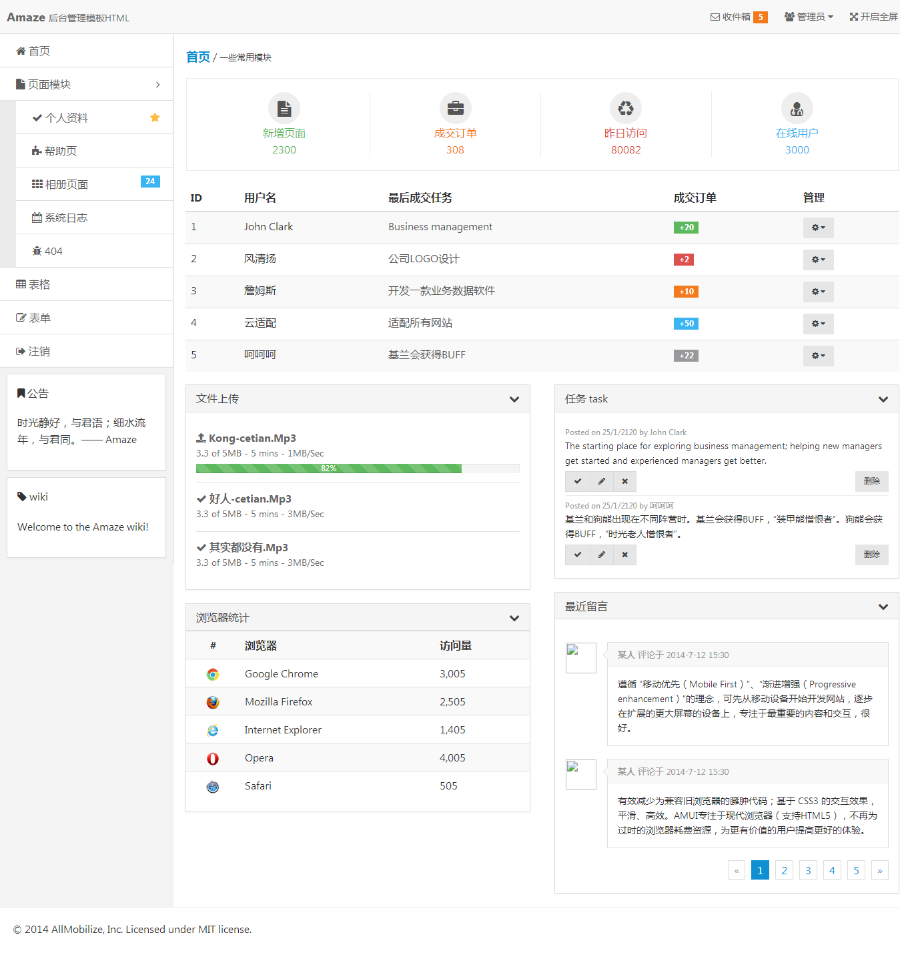900x965 pixels.
Task: Open the gear dropdown for John Clark
Action: click(x=818, y=227)
